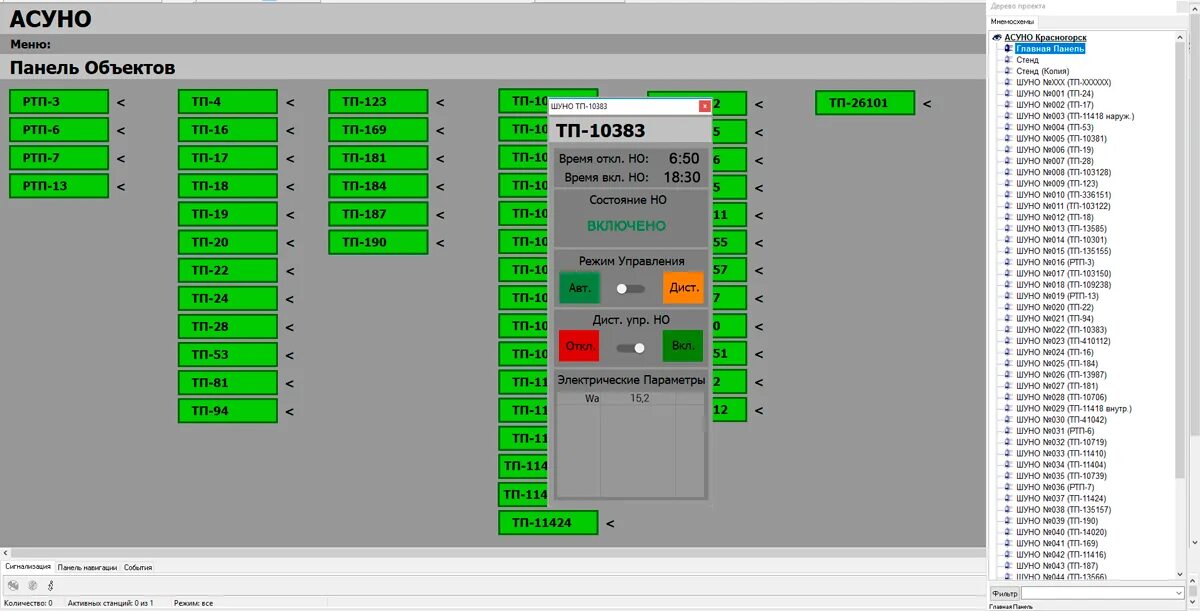Click the time value 6:50

tap(684, 158)
